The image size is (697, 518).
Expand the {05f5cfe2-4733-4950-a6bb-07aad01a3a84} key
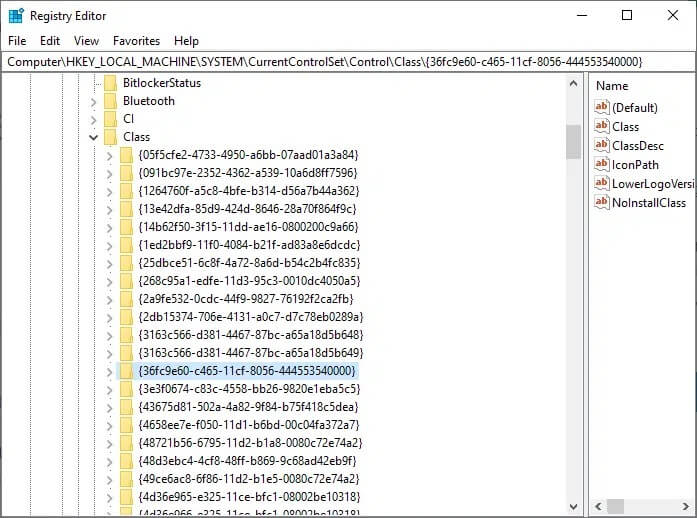(109, 156)
